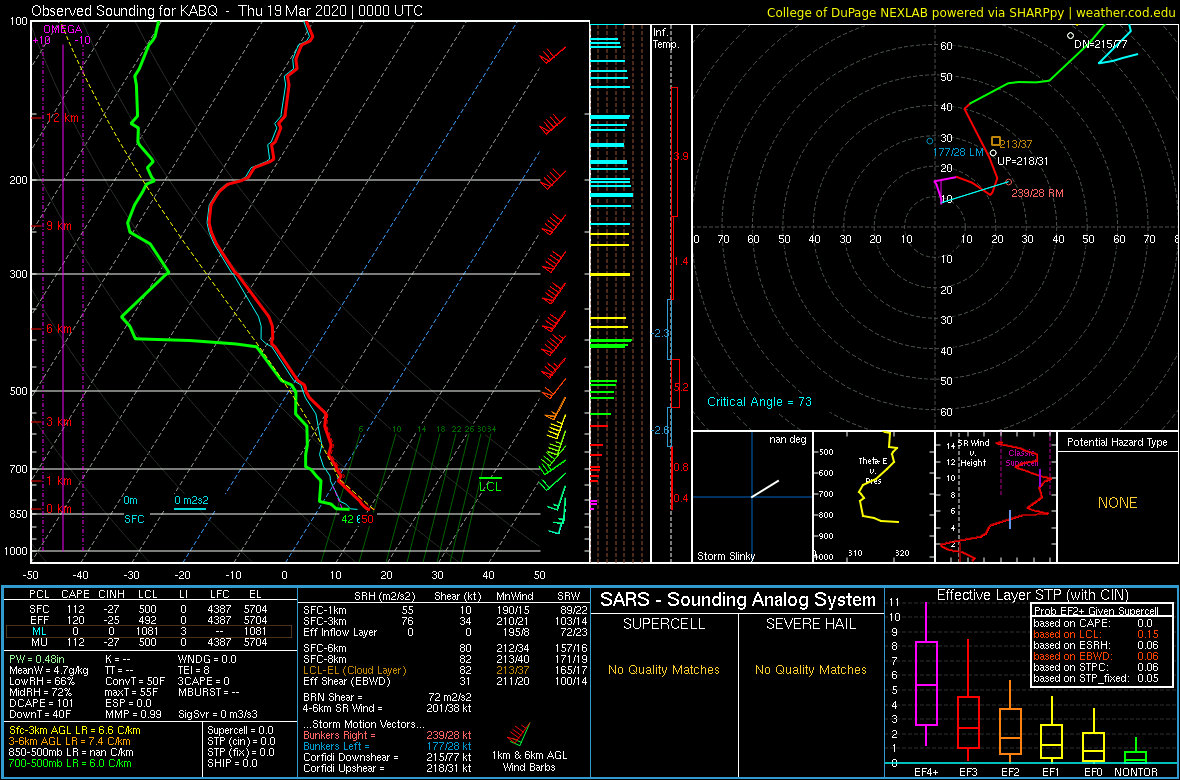Click the orange square 213/37 hodograph marker
The image size is (1180, 780).
coord(996,141)
